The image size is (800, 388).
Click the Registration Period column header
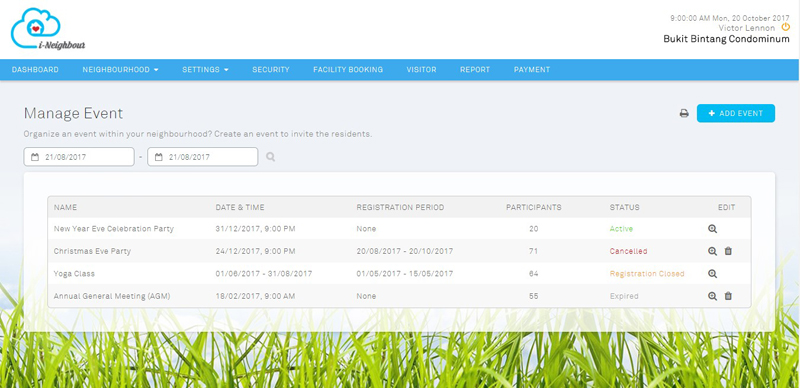pyautogui.click(x=400, y=207)
